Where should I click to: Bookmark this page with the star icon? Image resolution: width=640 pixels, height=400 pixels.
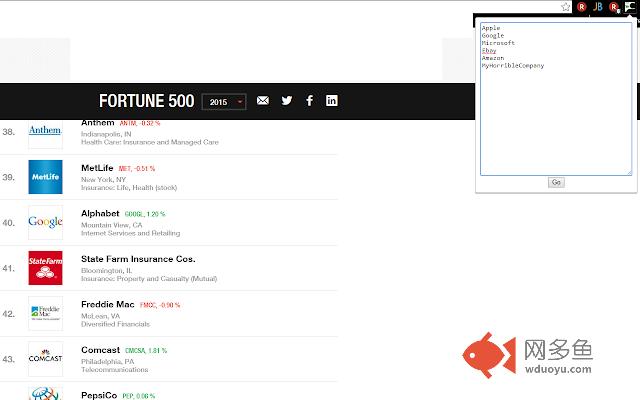click(566, 6)
